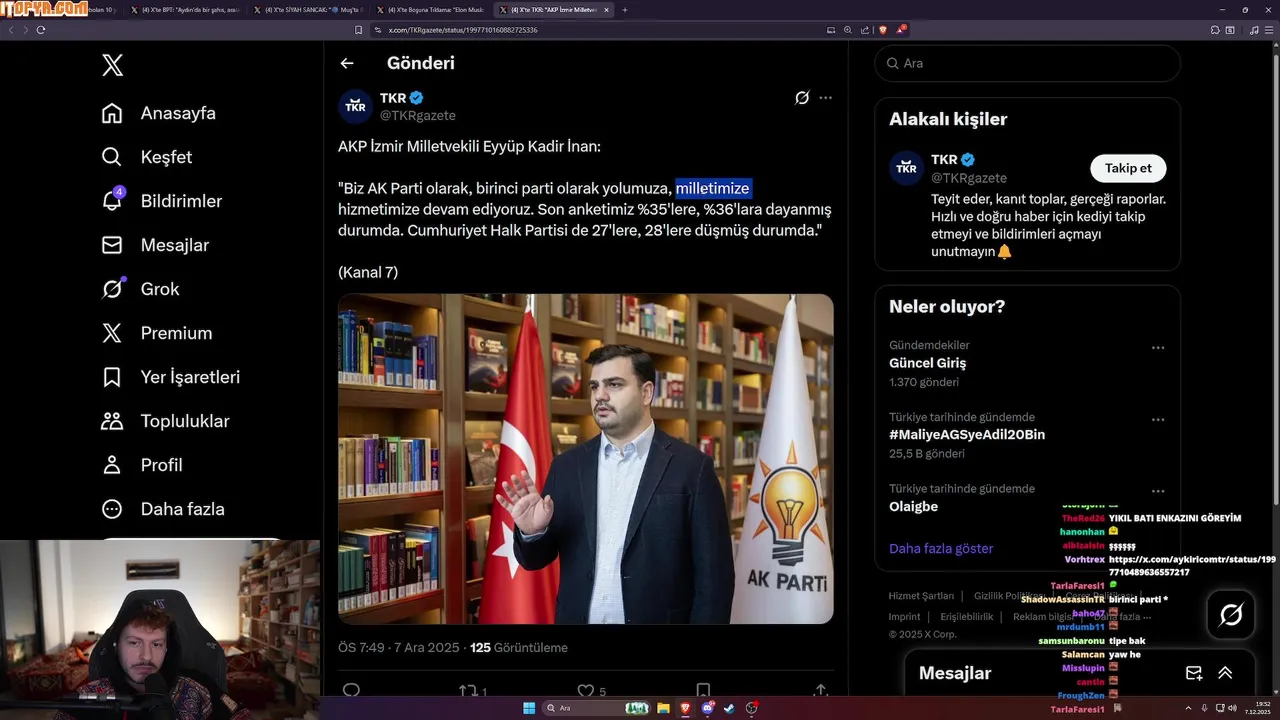Viewport: 1280px width, 720px height.
Task: Open the @TKRgazete handle on the post
Action: coord(417,115)
